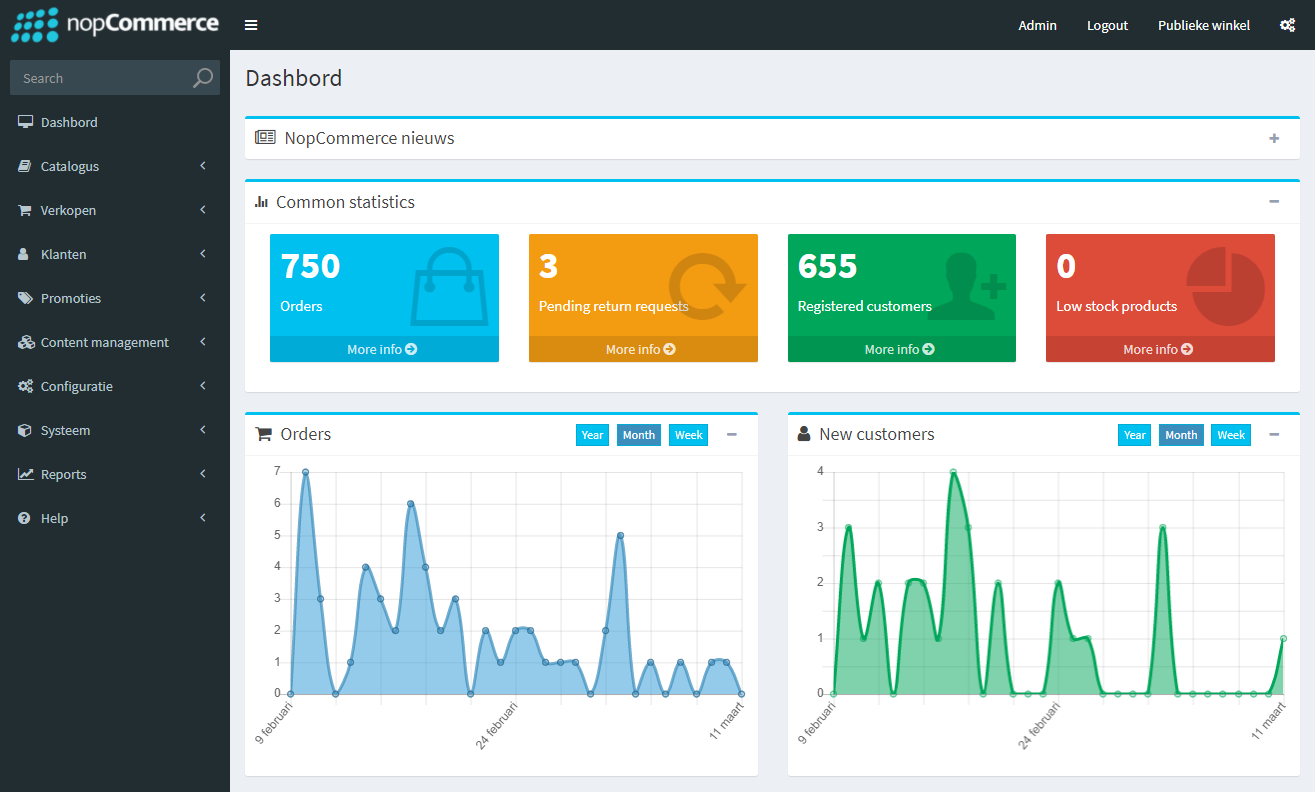Click the Dashbord icon in the sidebar
This screenshot has width=1315, height=792.
pyautogui.click(x=23, y=121)
